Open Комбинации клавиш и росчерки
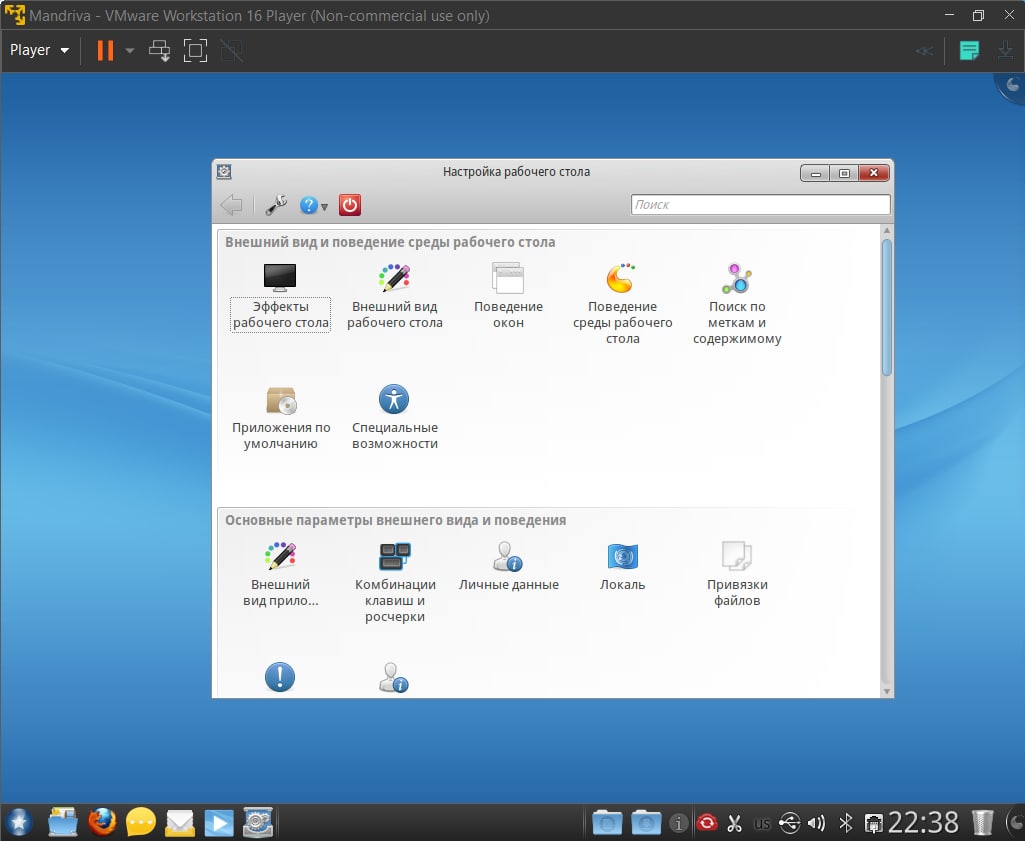This screenshot has width=1025, height=841. click(x=394, y=583)
